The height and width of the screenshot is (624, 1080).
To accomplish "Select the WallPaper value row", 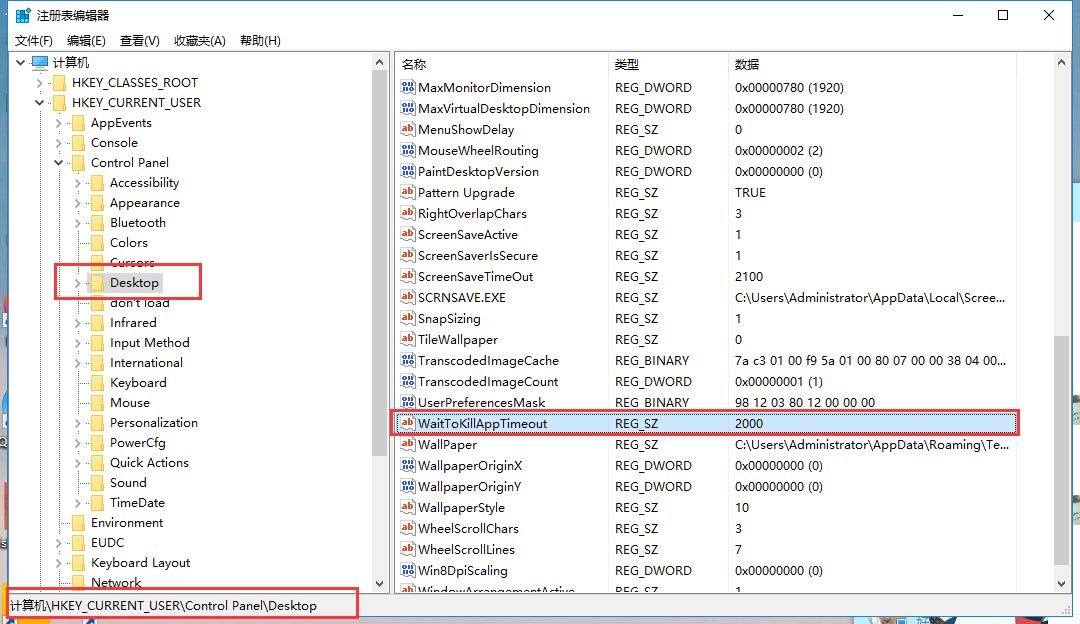I will coord(707,444).
